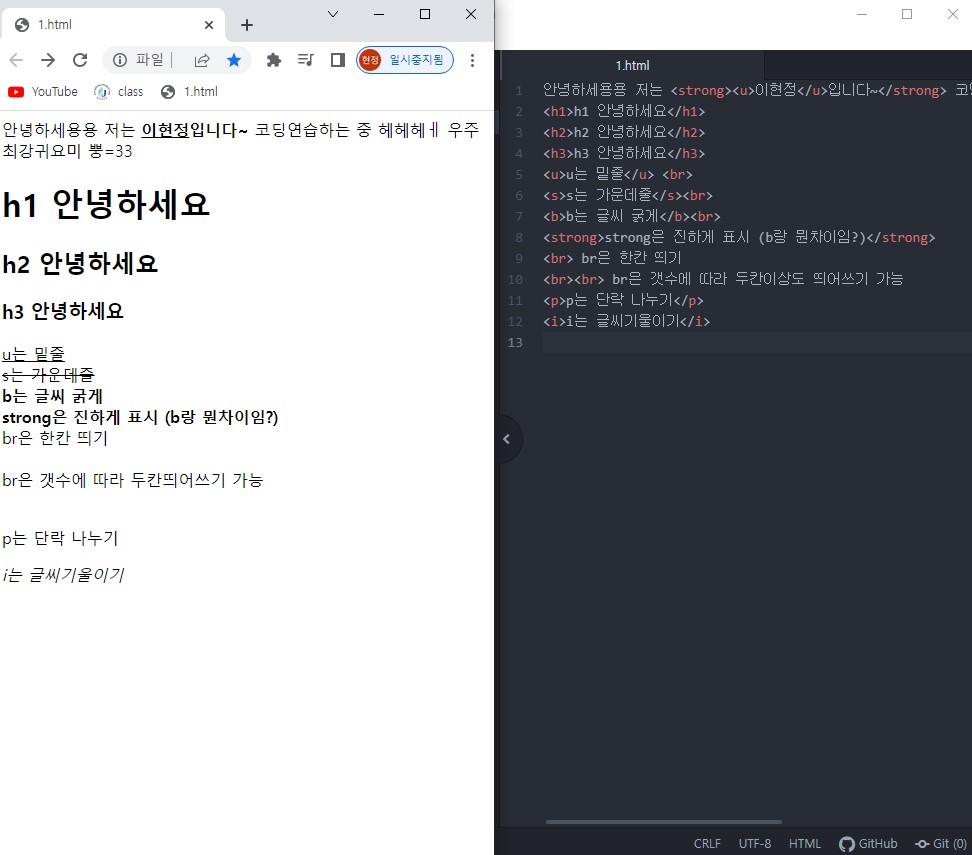972x855 pixels.
Task: Open the media controls icon
Action: tap(306, 60)
